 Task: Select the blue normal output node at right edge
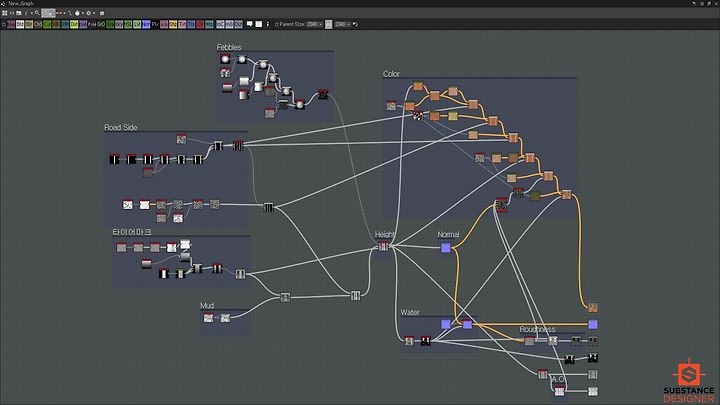[593, 324]
